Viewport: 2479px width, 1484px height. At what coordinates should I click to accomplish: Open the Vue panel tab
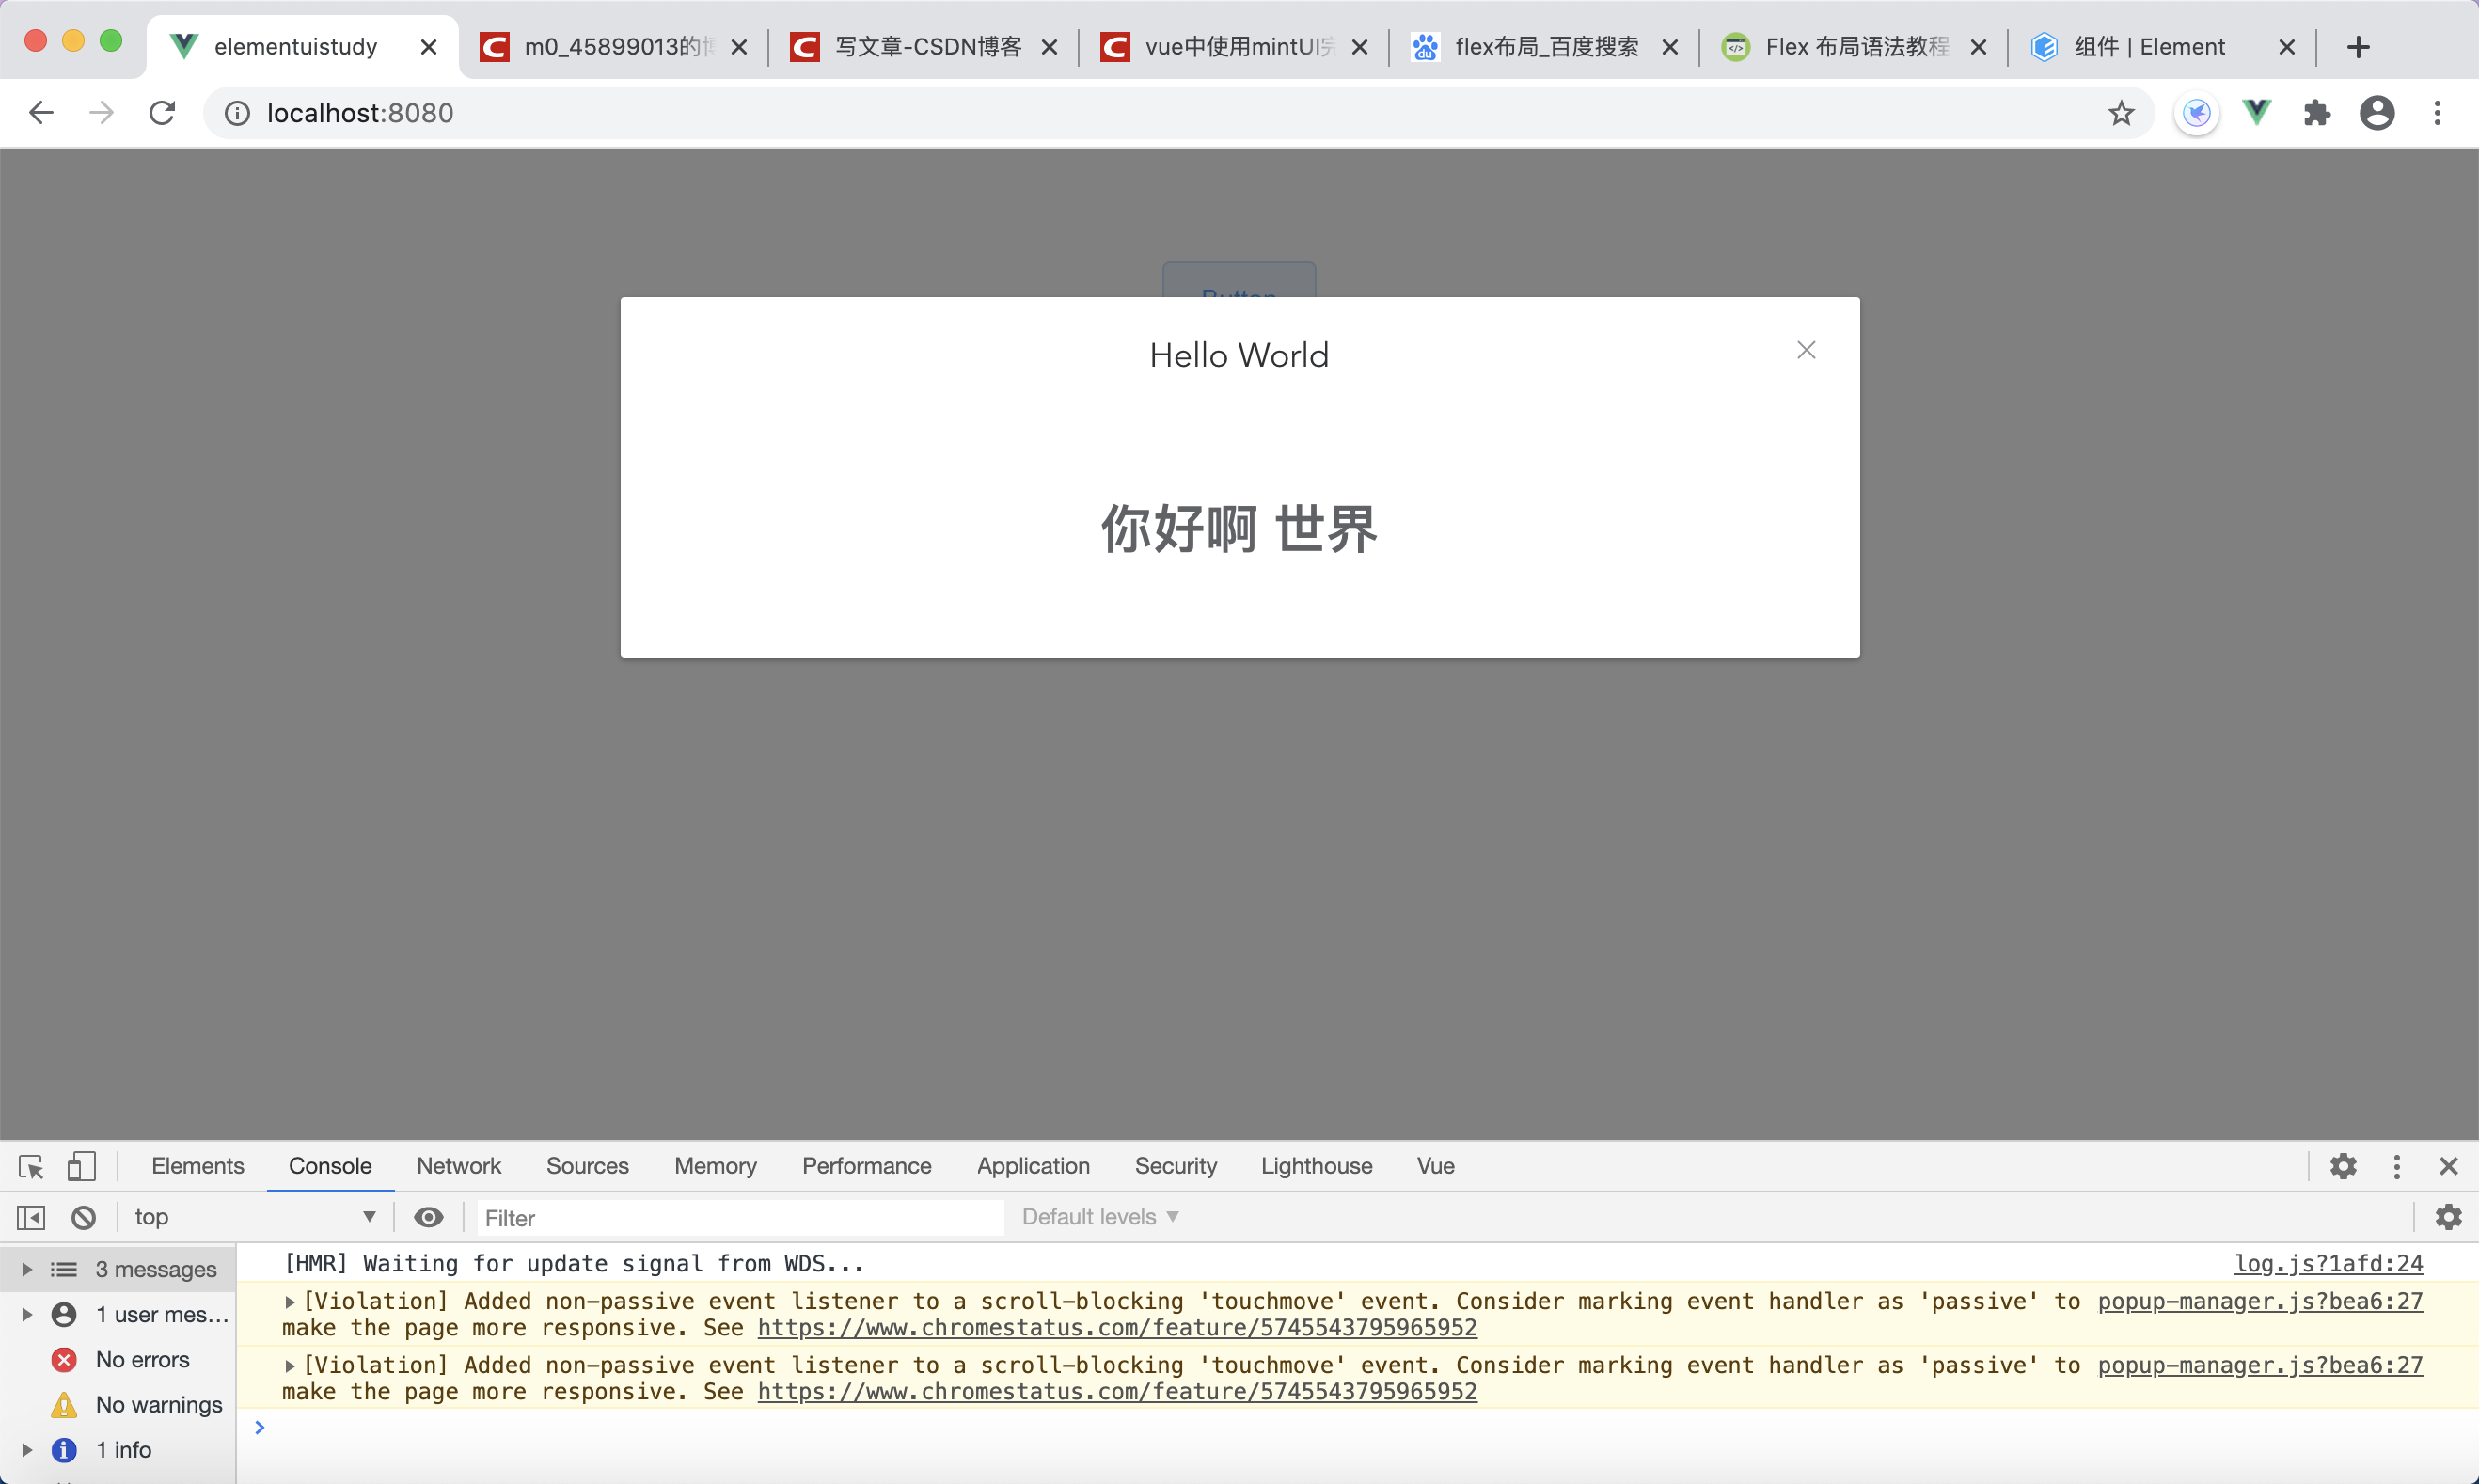[1435, 1166]
